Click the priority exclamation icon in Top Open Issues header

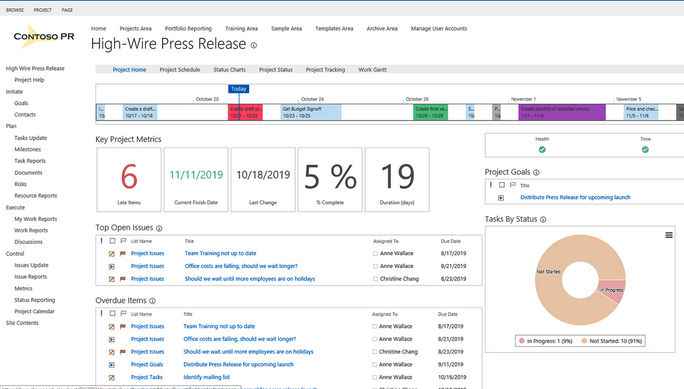(102, 241)
